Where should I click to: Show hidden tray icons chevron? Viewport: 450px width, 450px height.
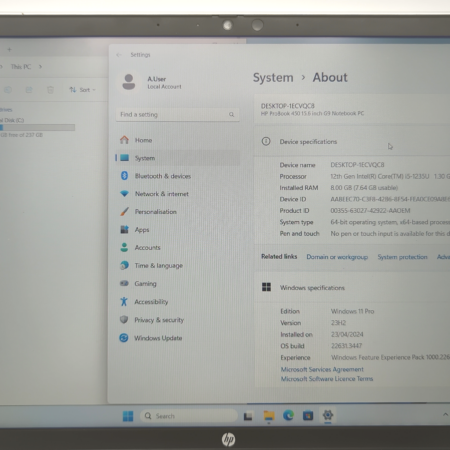click(445, 414)
